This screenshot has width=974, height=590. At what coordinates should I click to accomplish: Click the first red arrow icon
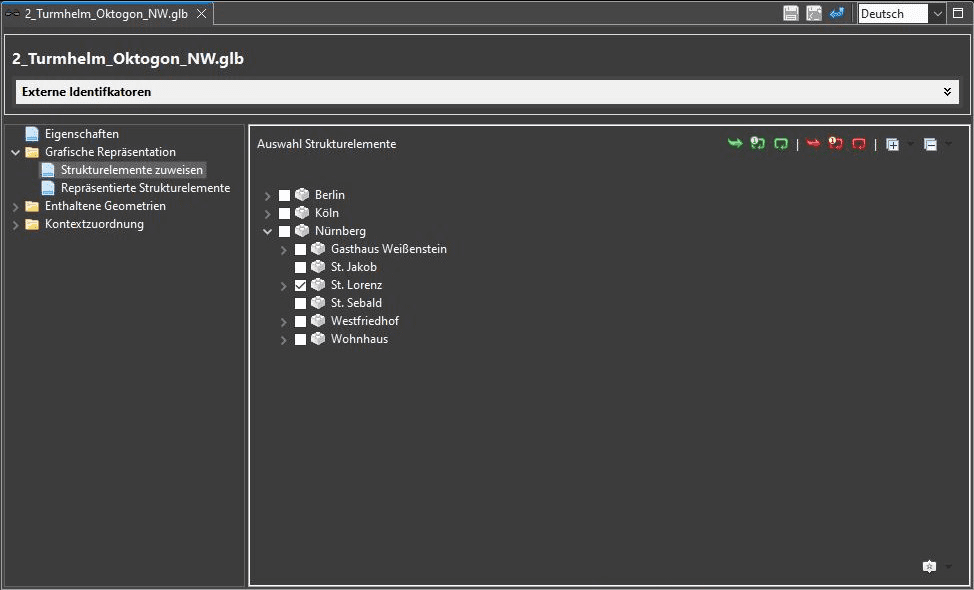click(812, 144)
